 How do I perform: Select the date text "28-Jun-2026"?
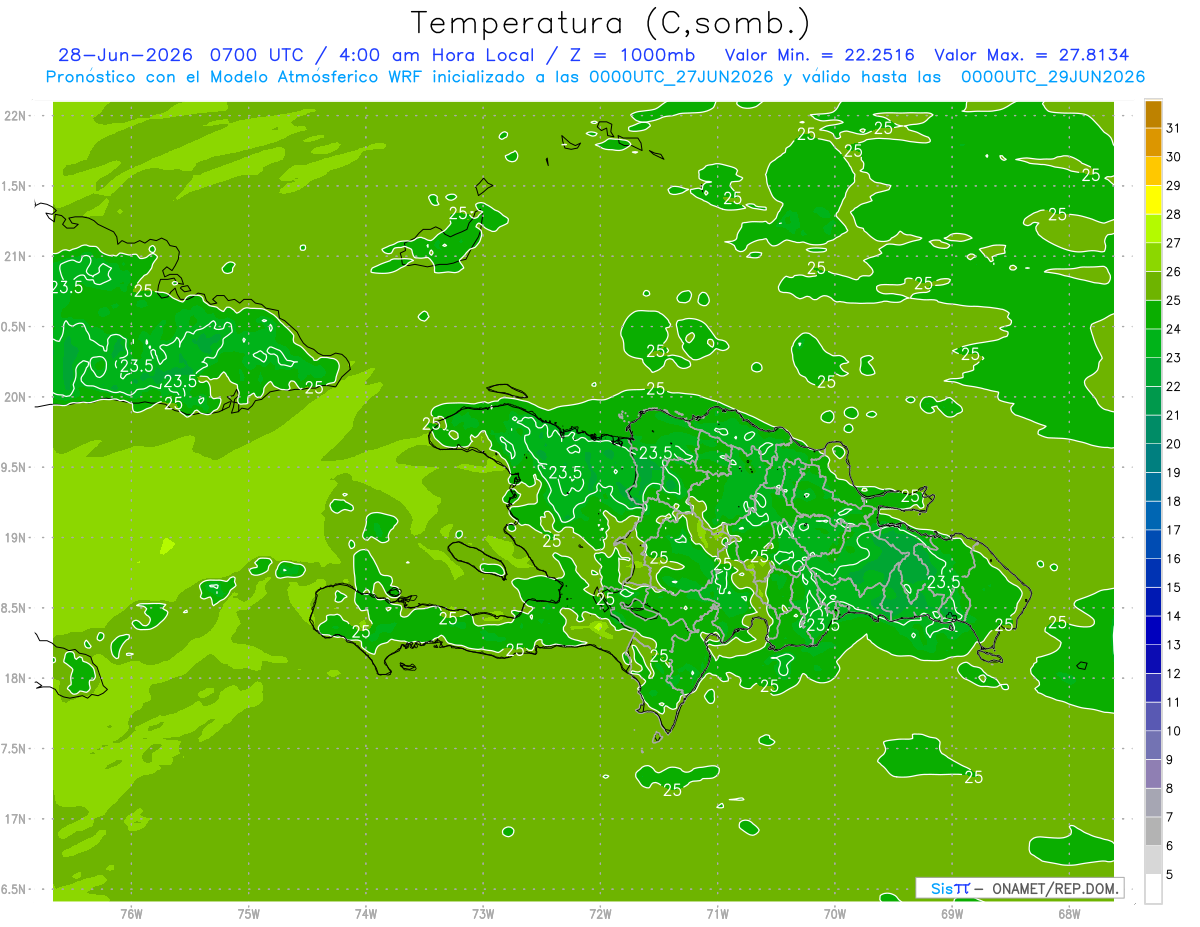(x=127, y=55)
